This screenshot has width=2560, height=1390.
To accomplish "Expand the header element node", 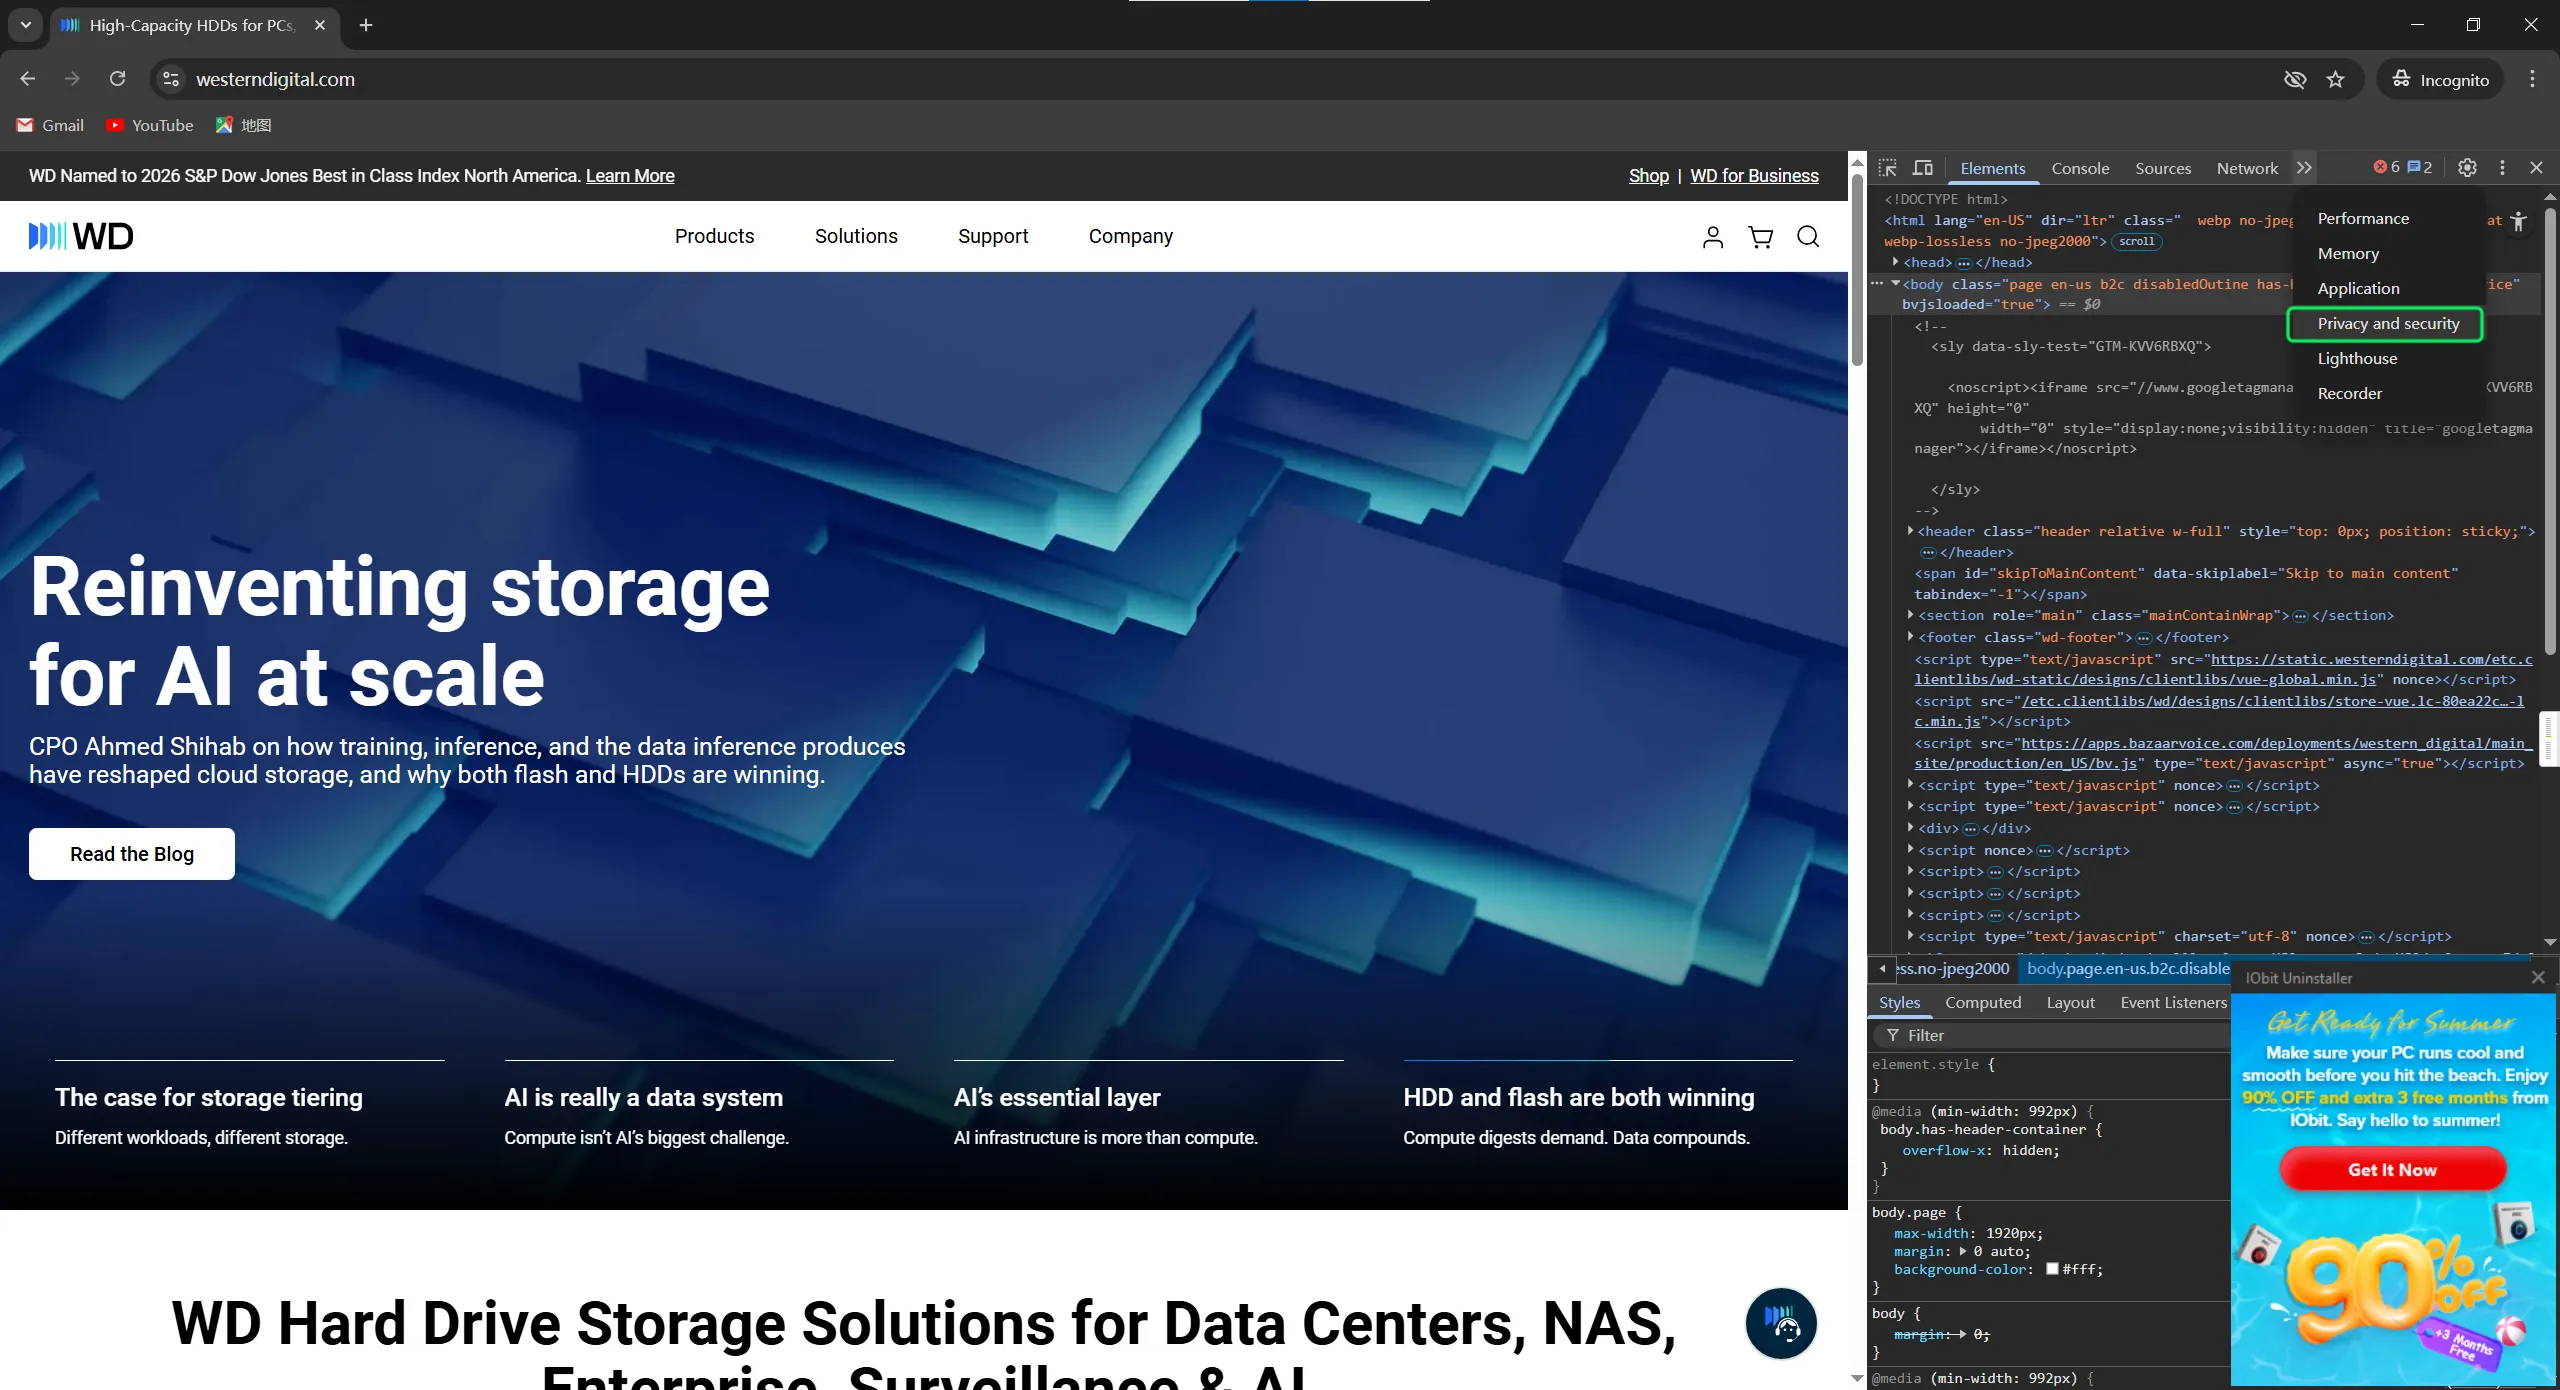I will [1910, 531].
